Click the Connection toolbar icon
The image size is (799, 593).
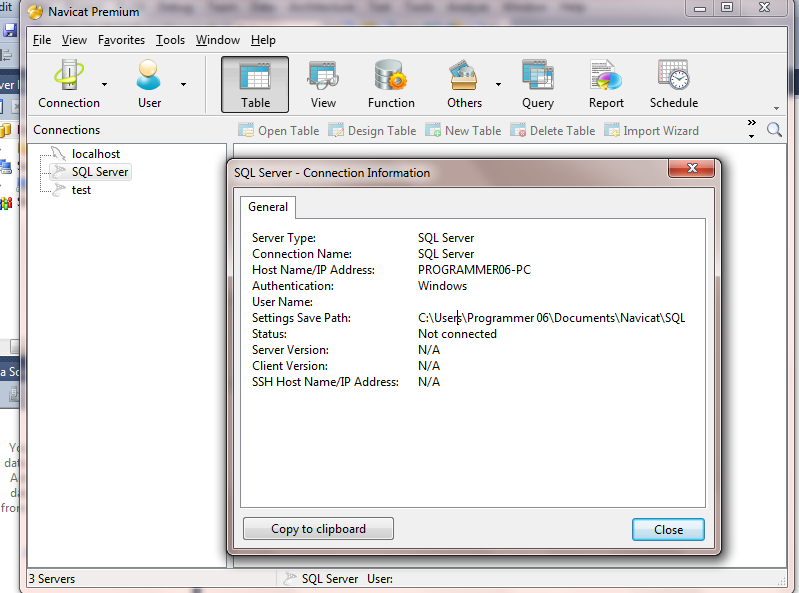pos(69,84)
